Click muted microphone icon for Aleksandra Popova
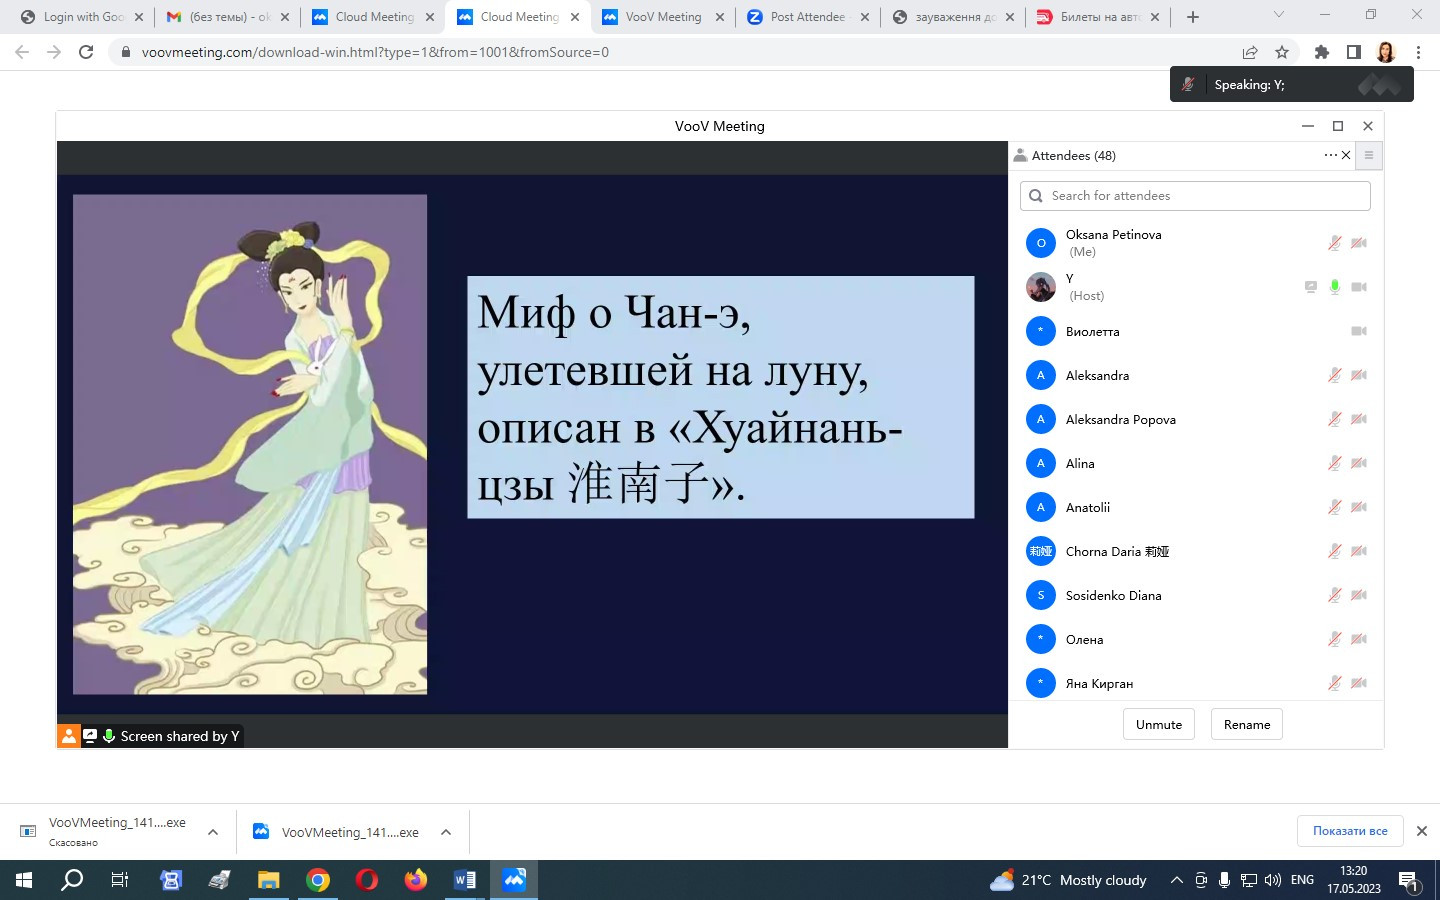 pyautogui.click(x=1334, y=419)
